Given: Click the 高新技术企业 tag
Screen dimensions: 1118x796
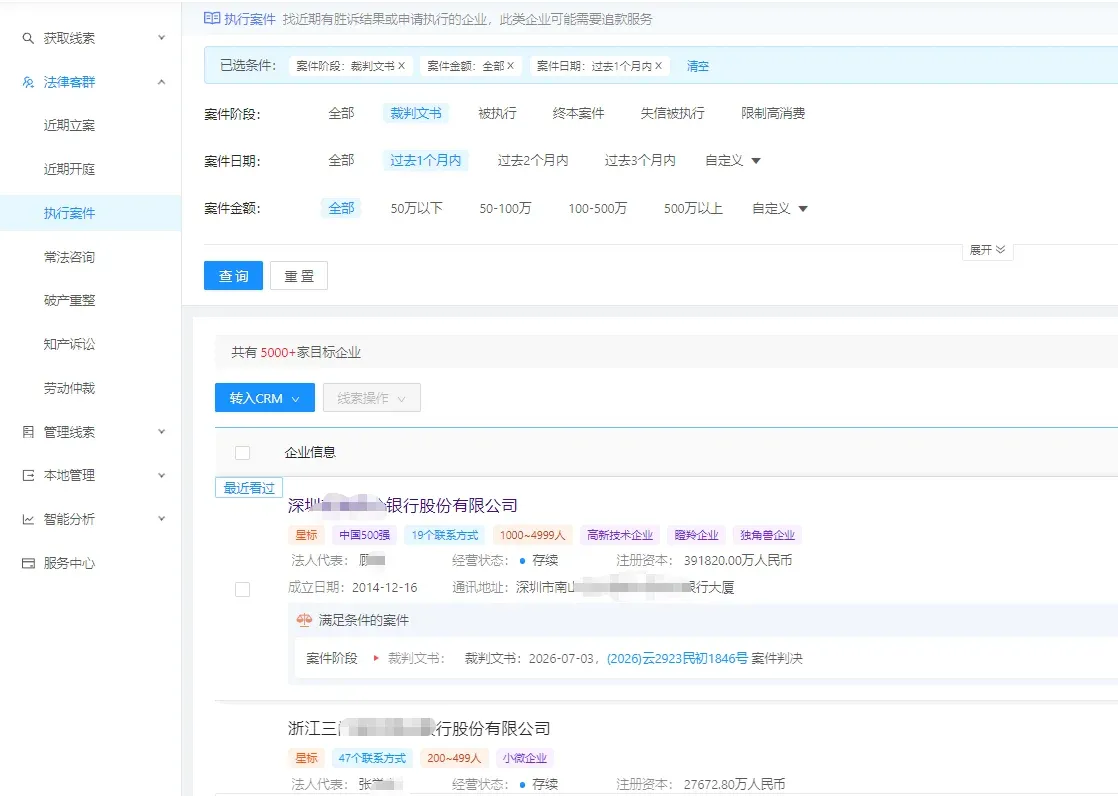Looking at the screenshot, I should point(620,535).
